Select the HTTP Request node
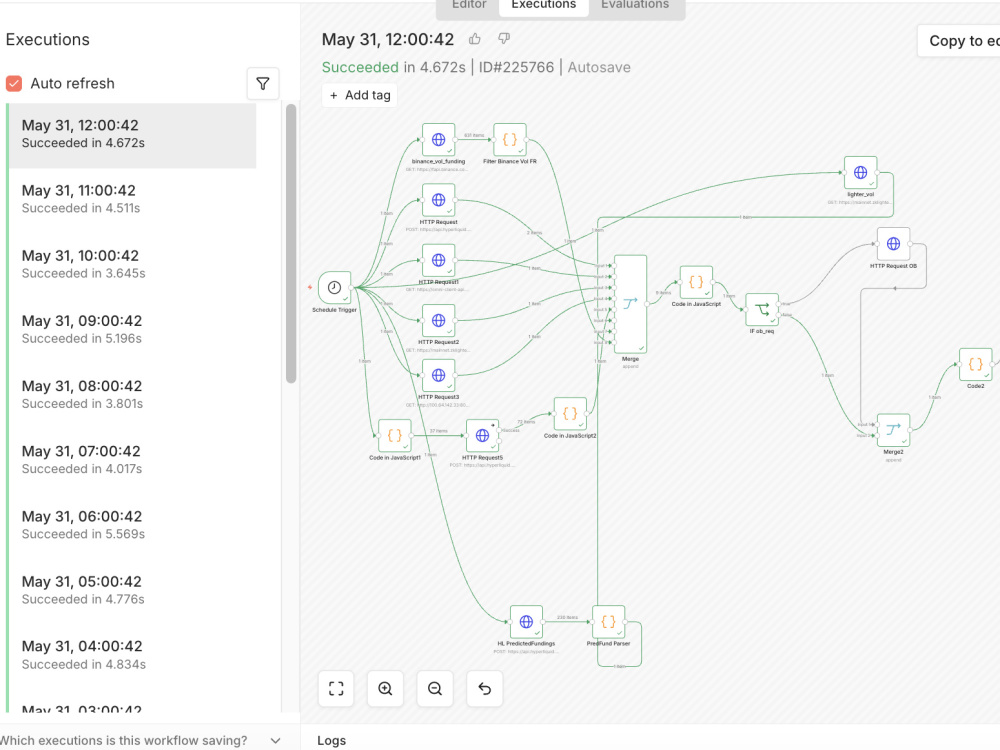This screenshot has width=1000, height=750. (x=439, y=200)
